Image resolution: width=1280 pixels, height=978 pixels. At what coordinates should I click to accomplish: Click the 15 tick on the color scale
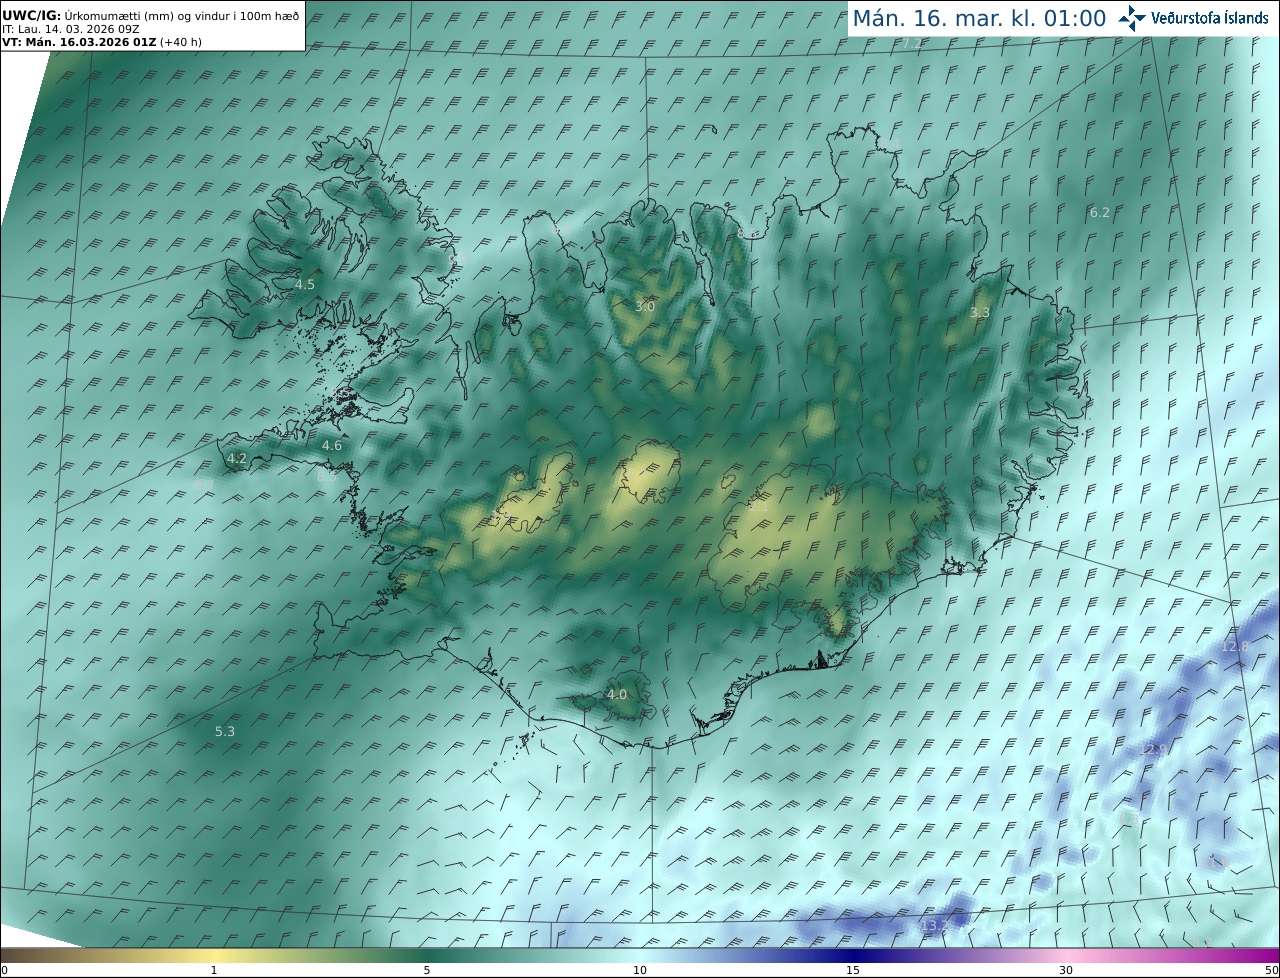[853, 970]
